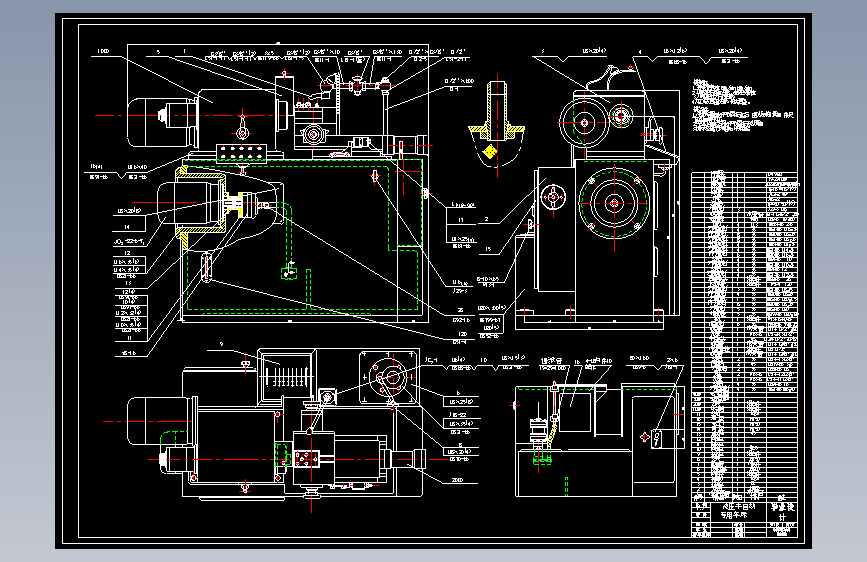Viewport: 867px width, 562px height.
Task: Pick the ten-hole terminal block in front view
Action: click(x=242, y=153)
